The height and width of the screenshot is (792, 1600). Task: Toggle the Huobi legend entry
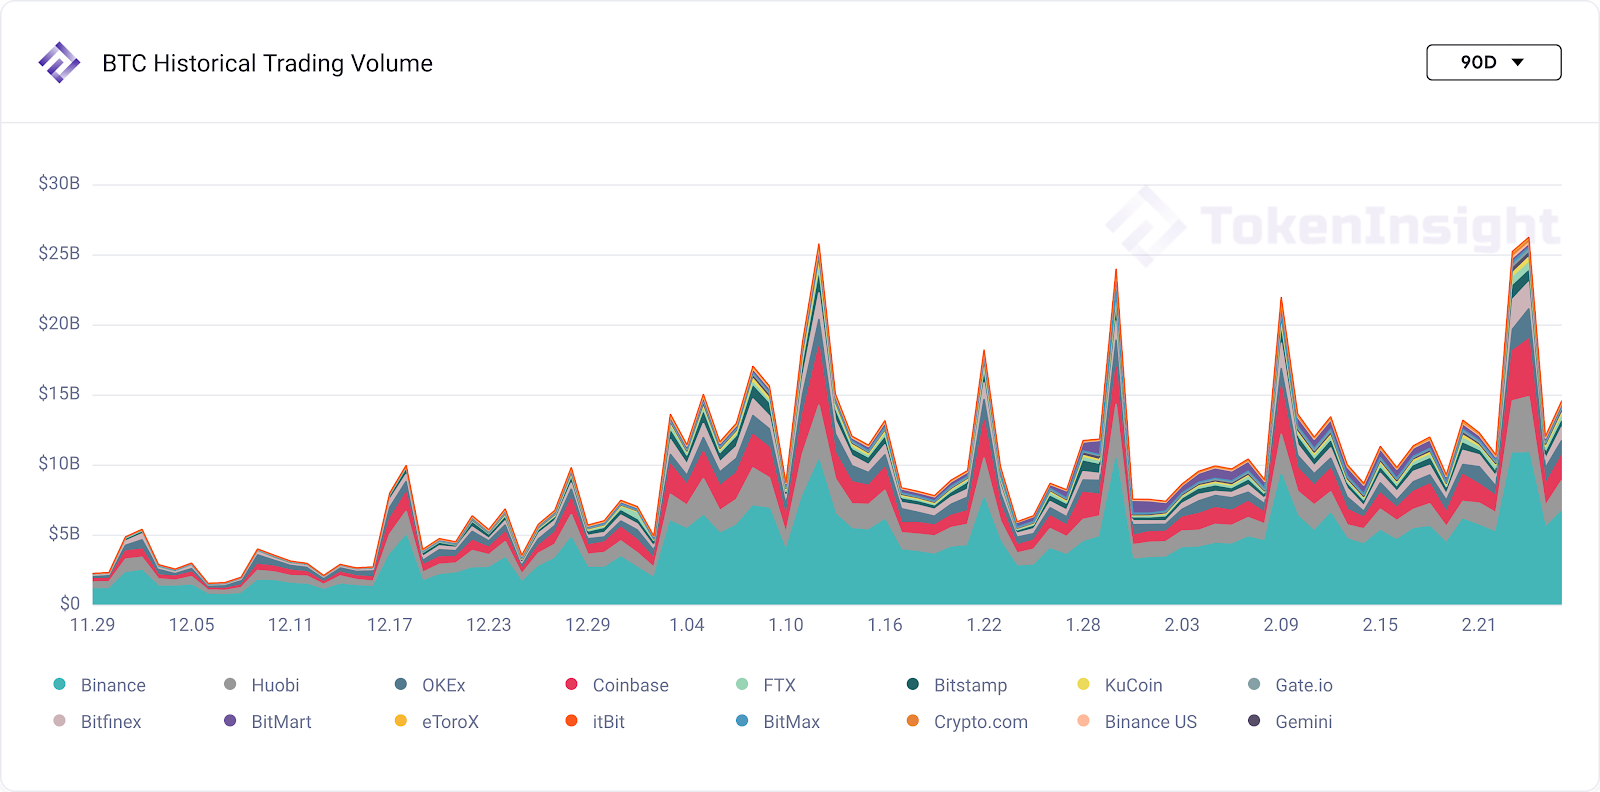pyautogui.click(x=262, y=685)
